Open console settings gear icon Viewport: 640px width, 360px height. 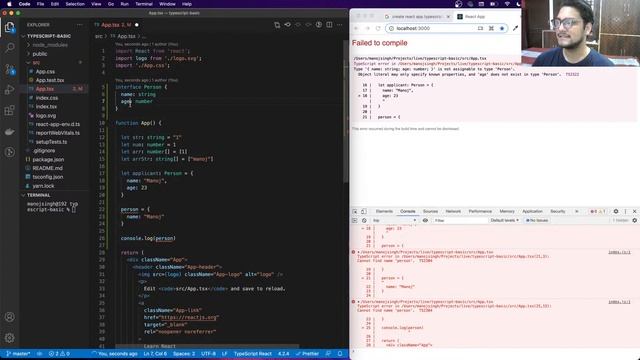click(634, 220)
